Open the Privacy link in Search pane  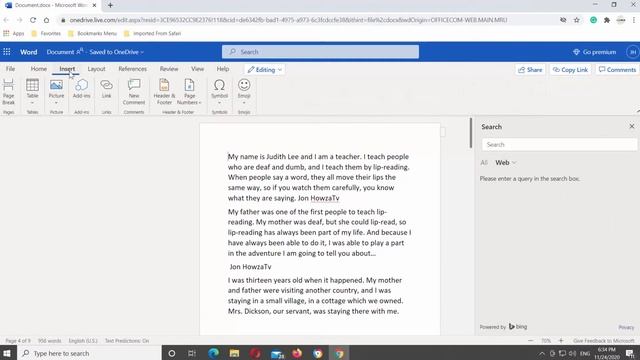[626, 327]
